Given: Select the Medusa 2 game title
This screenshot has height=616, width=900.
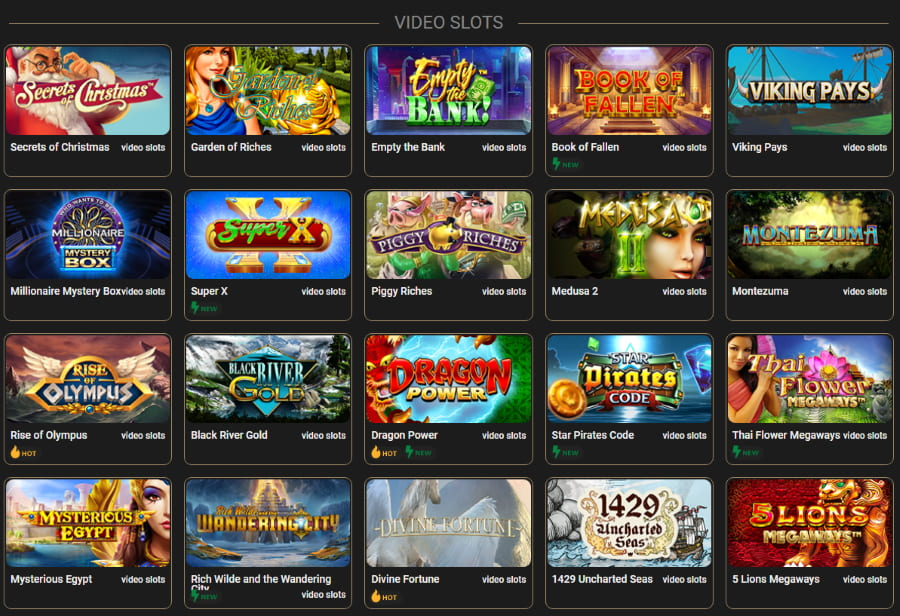Looking at the screenshot, I should pos(575,291).
